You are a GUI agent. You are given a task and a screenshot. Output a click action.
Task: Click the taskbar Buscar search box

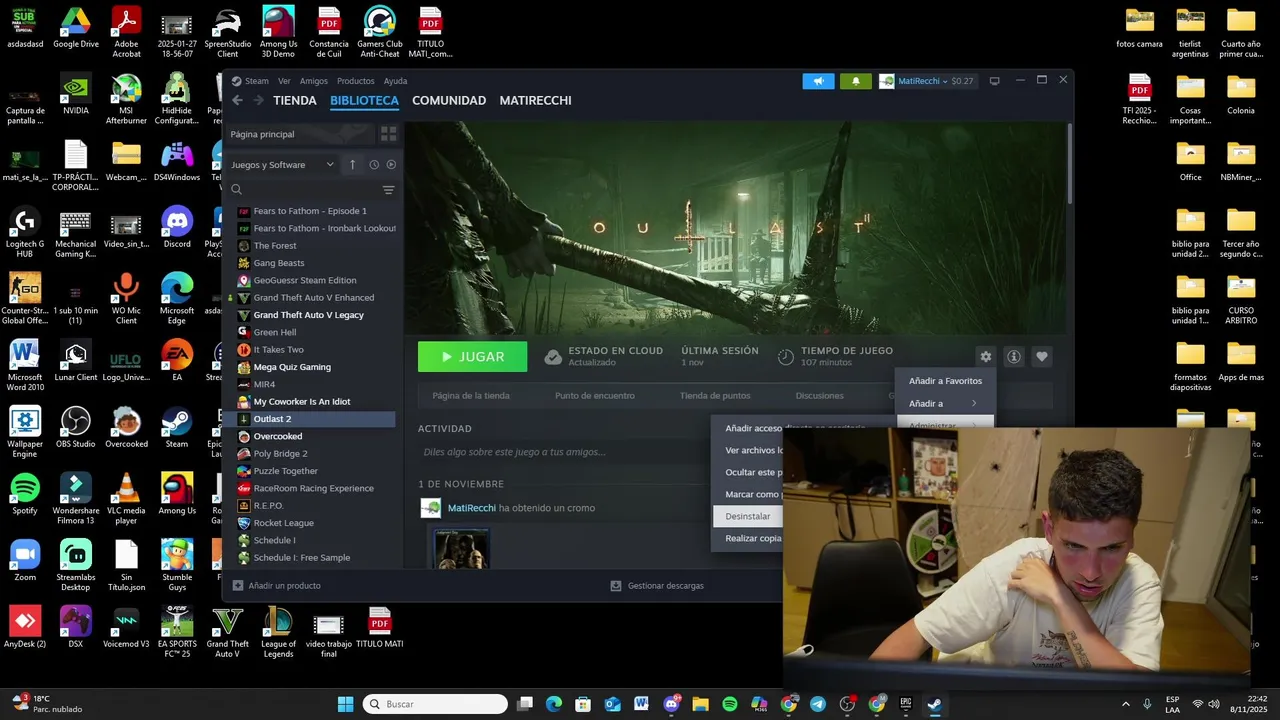(x=434, y=704)
